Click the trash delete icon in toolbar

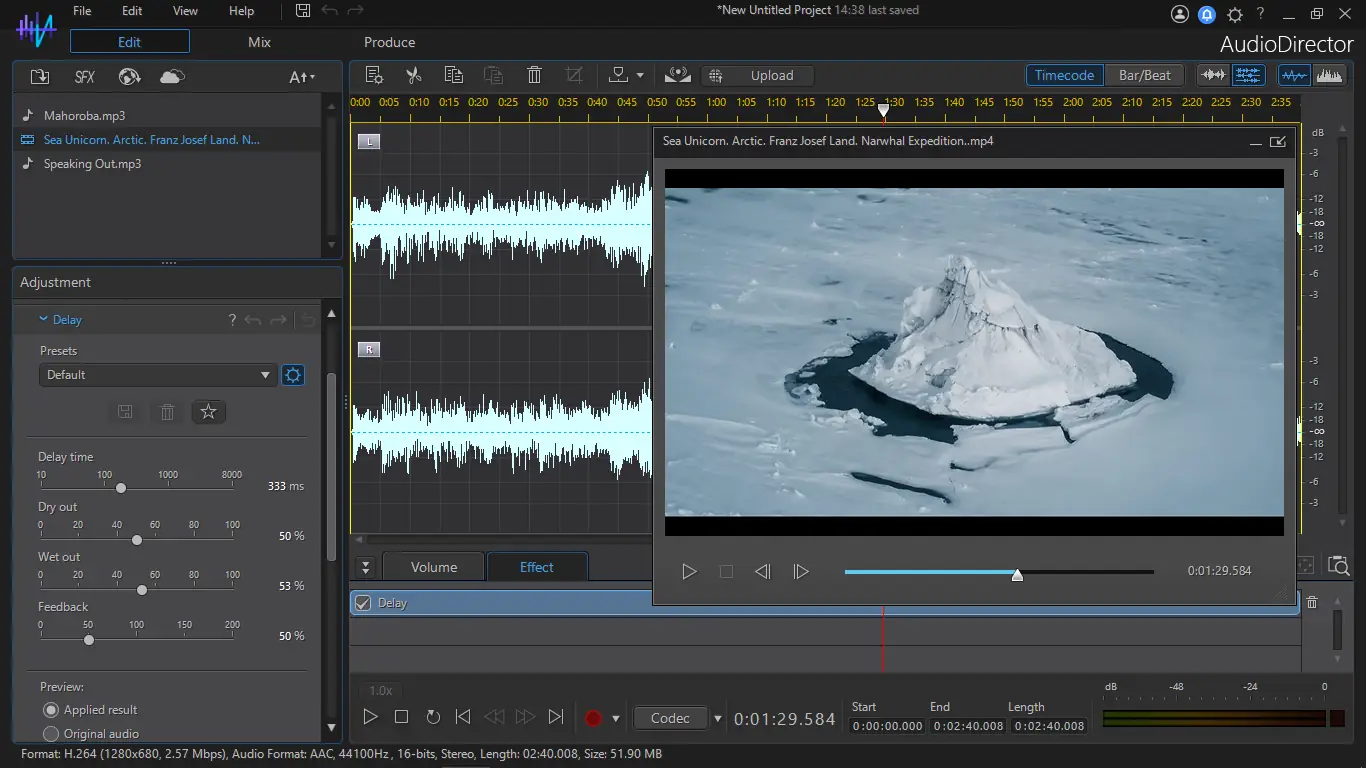point(534,75)
